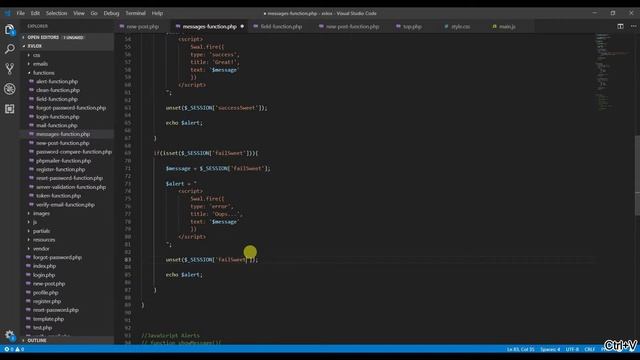
Task: Expand the css folder
Action: pos(67,55)
